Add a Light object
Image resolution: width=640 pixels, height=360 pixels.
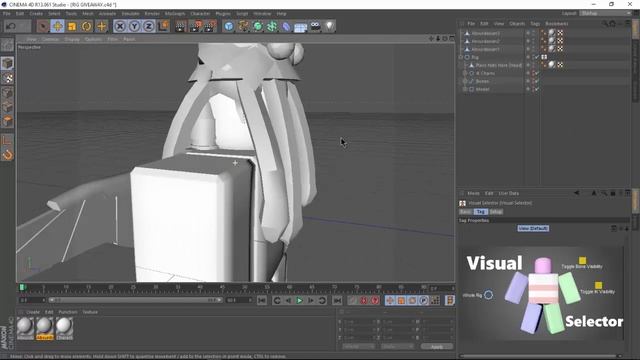tap(330, 27)
